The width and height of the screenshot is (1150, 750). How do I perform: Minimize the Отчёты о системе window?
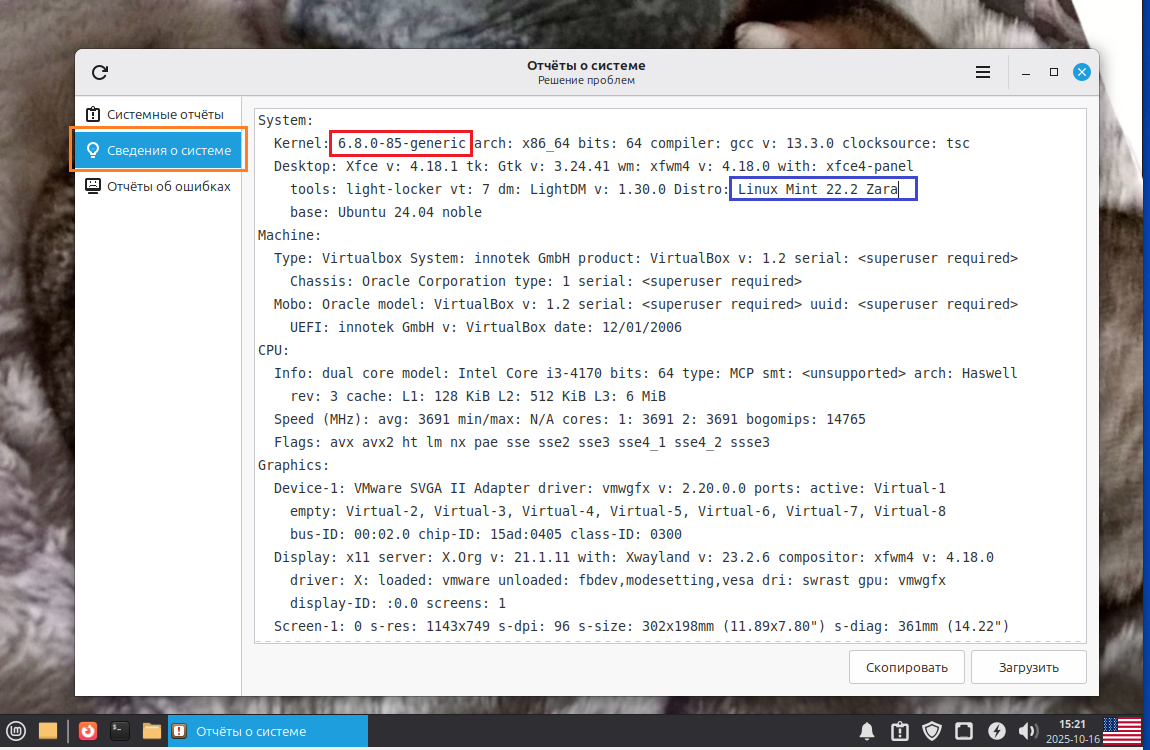click(x=1026, y=72)
